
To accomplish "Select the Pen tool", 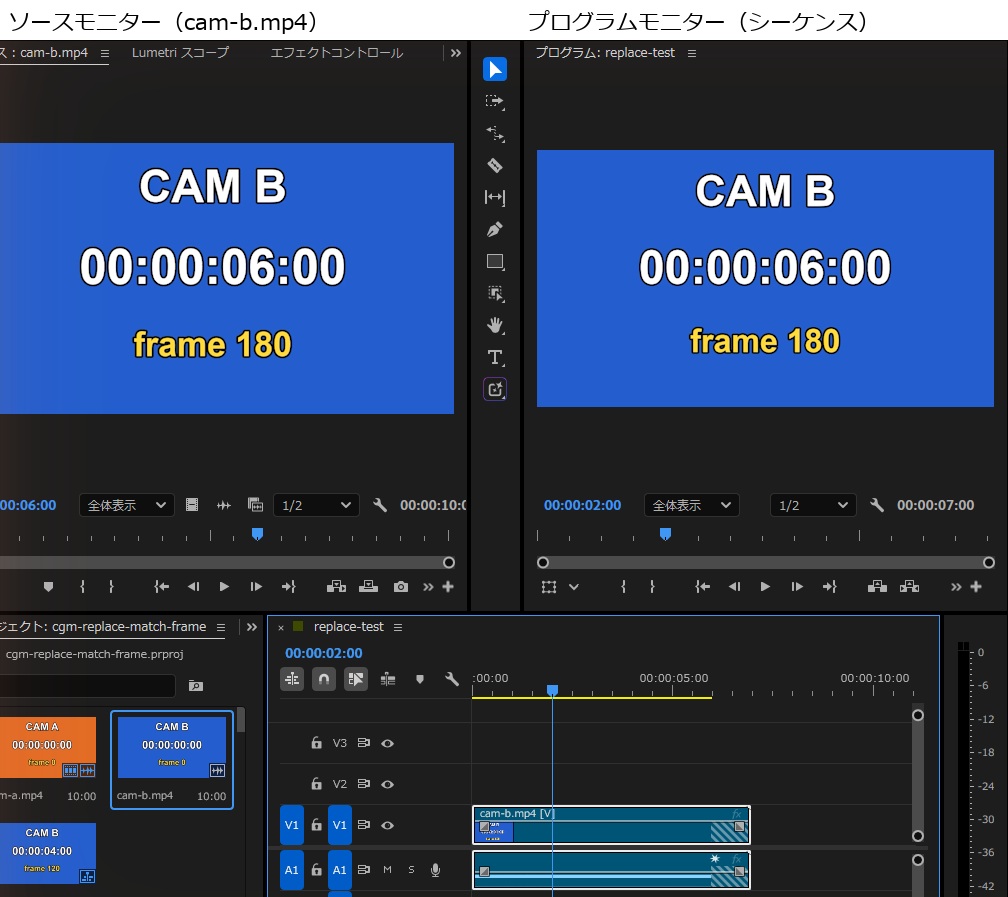I will 494,229.
